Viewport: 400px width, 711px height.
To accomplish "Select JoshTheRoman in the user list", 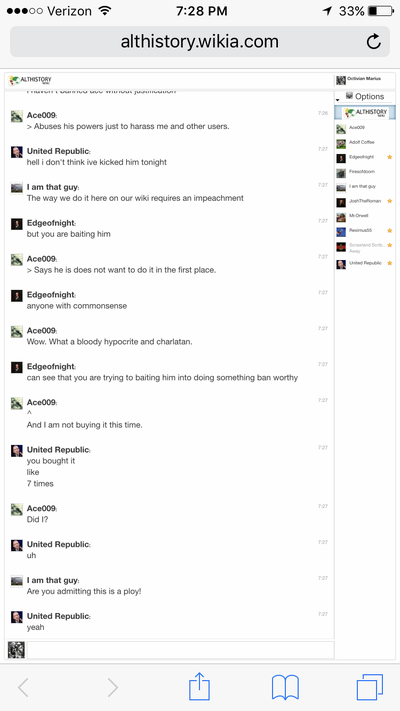I will 365,201.
